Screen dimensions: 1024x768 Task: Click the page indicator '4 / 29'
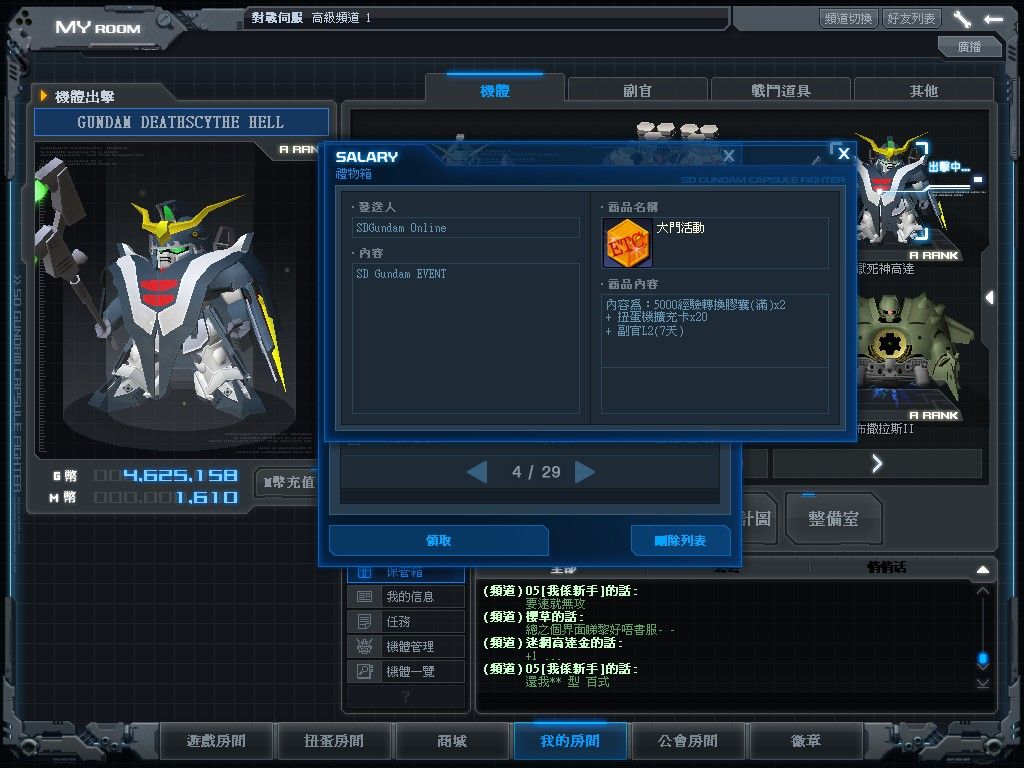pyautogui.click(x=536, y=472)
